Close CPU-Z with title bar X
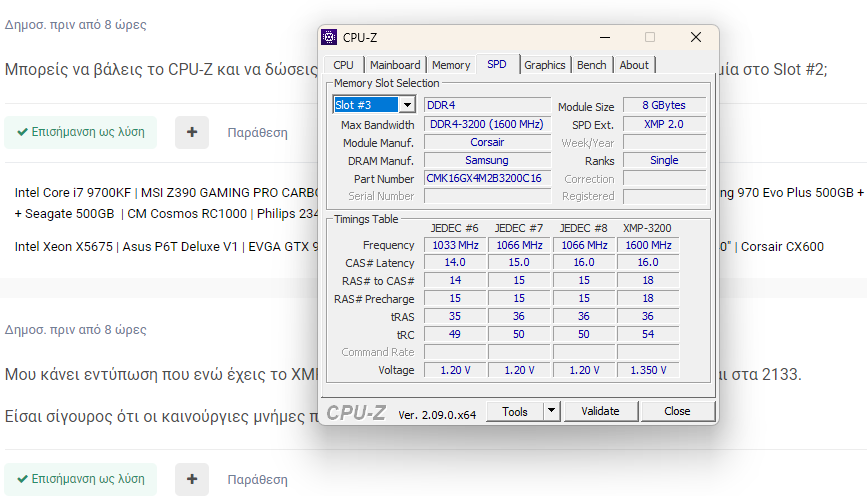 pos(696,37)
